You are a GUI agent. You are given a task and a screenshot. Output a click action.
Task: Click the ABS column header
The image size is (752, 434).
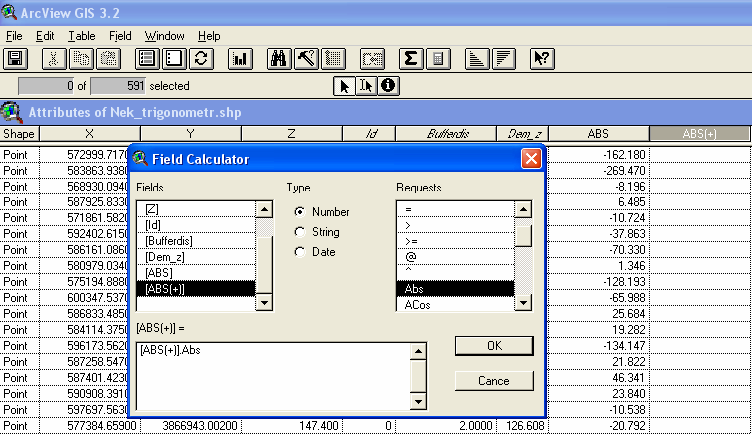point(598,134)
